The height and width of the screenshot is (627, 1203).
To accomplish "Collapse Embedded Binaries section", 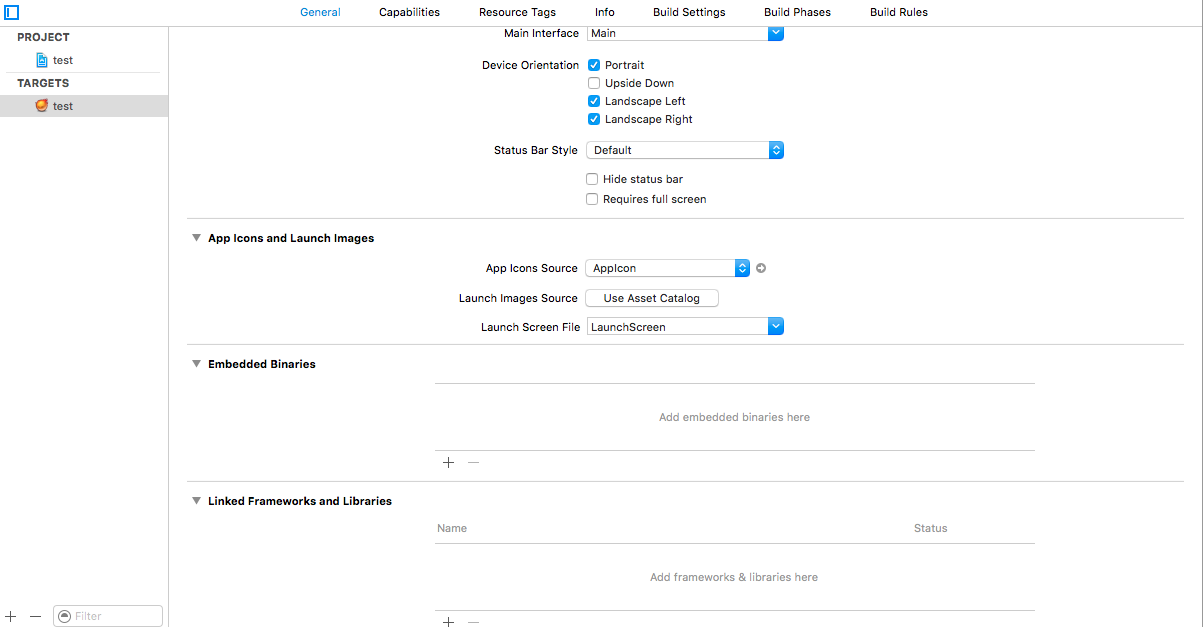I will [197, 364].
